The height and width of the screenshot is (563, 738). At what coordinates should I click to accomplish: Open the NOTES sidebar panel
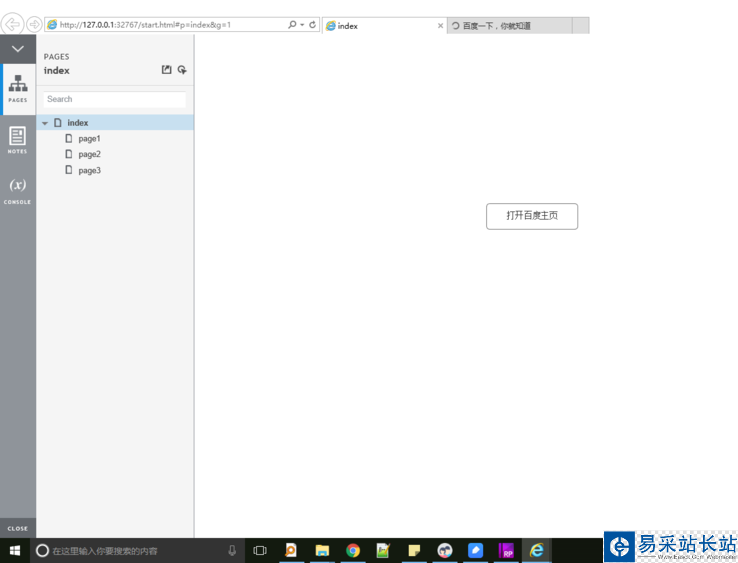18,140
